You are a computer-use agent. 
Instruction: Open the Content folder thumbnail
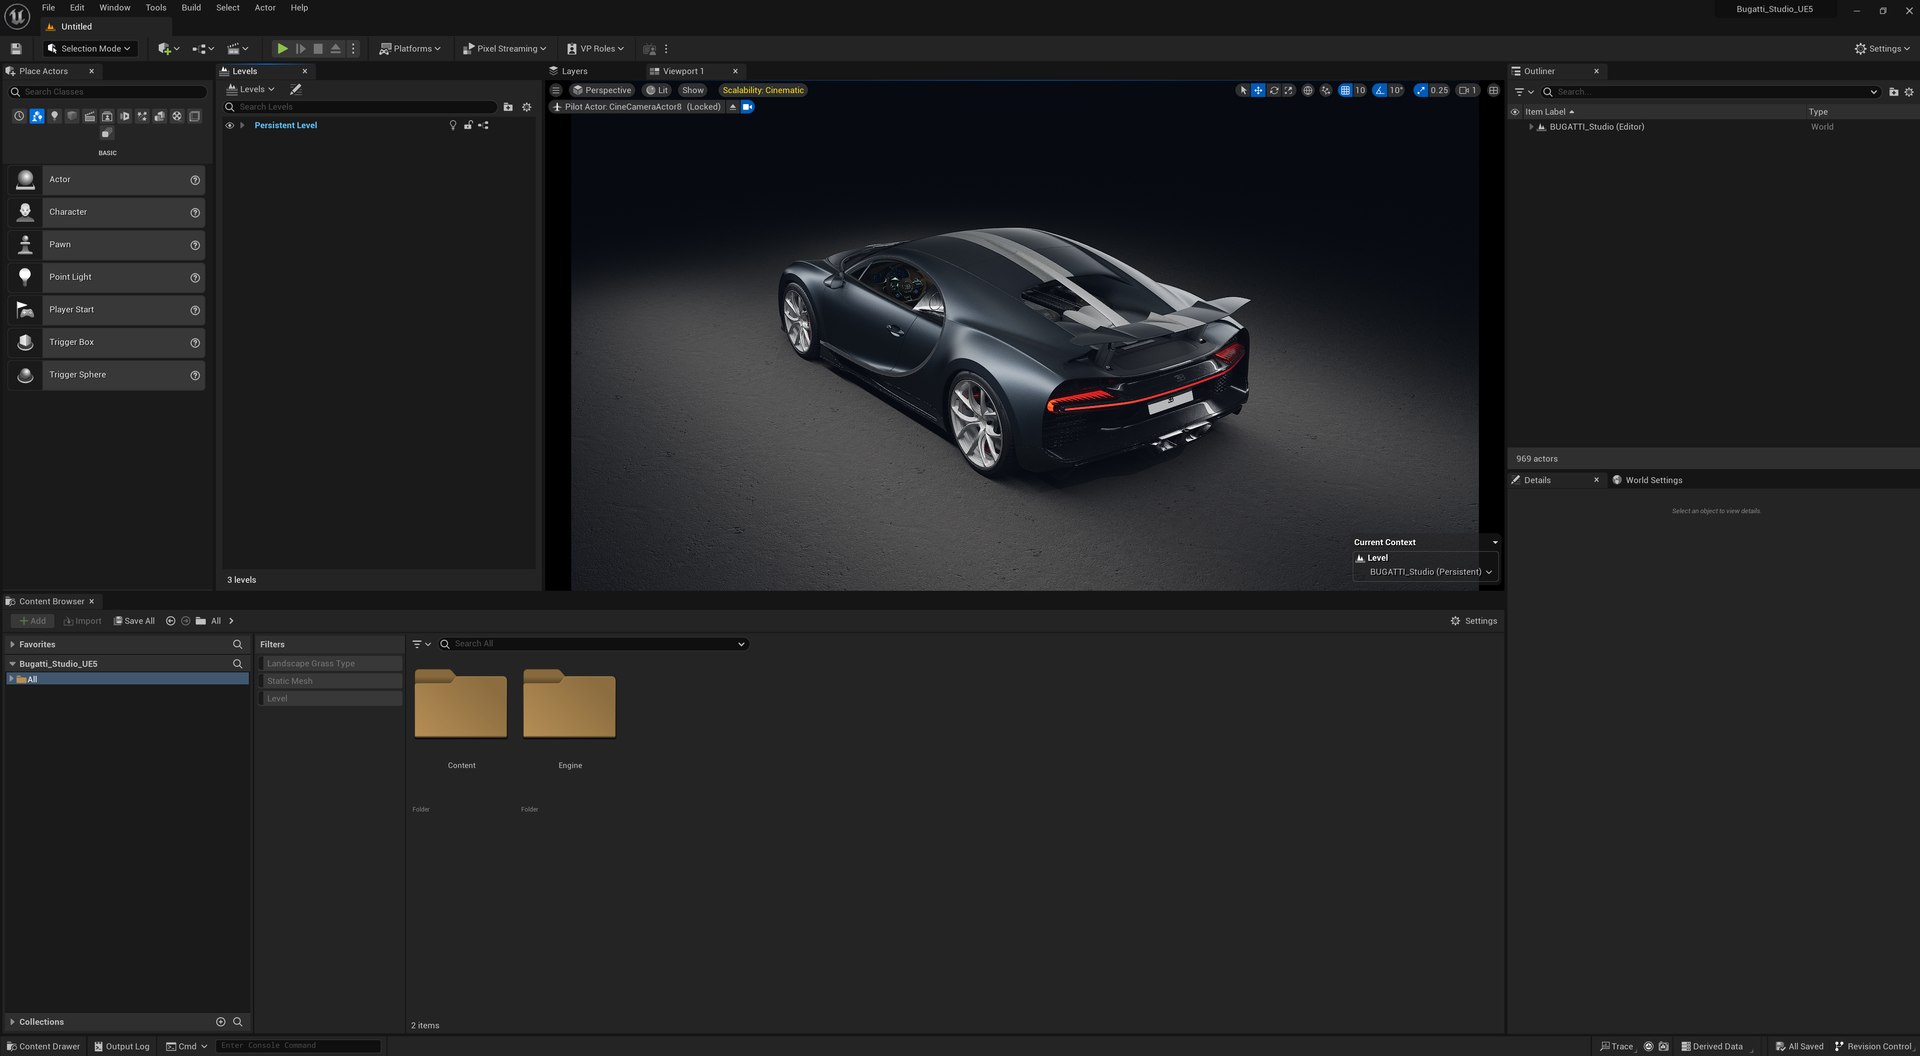(461, 705)
